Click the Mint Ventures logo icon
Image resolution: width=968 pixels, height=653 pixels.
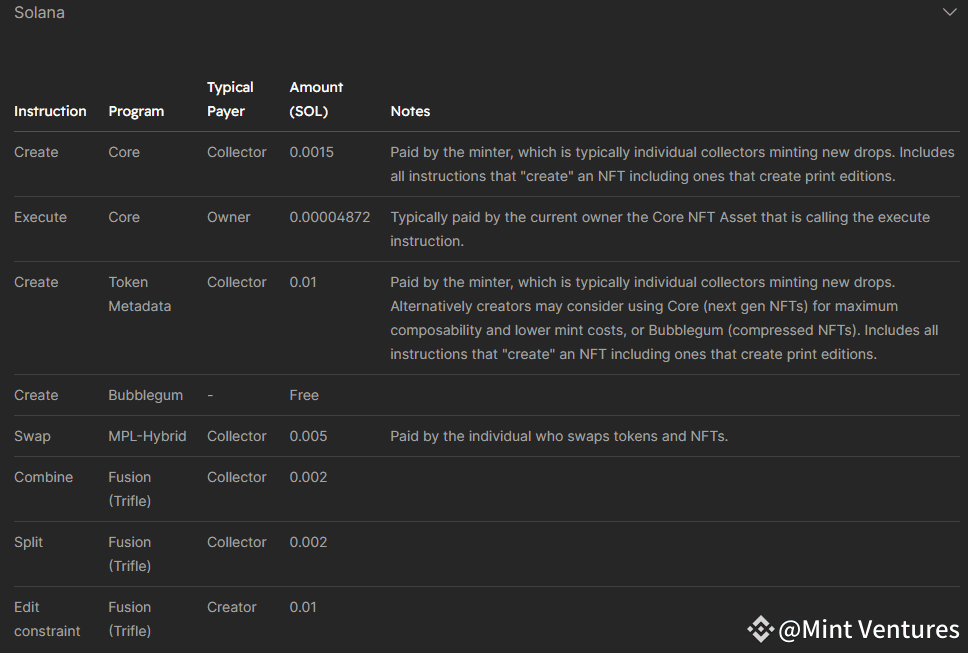click(x=760, y=629)
